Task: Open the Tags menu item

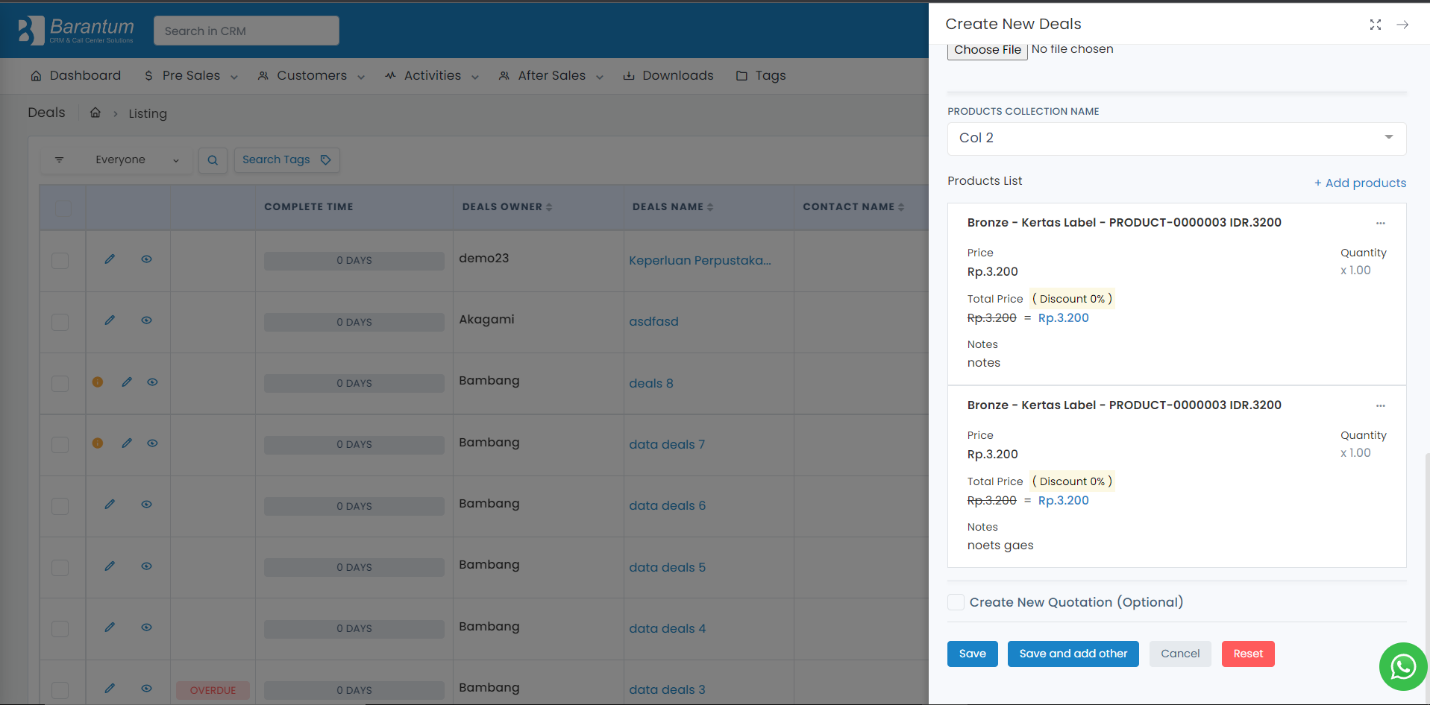Action: click(760, 76)
